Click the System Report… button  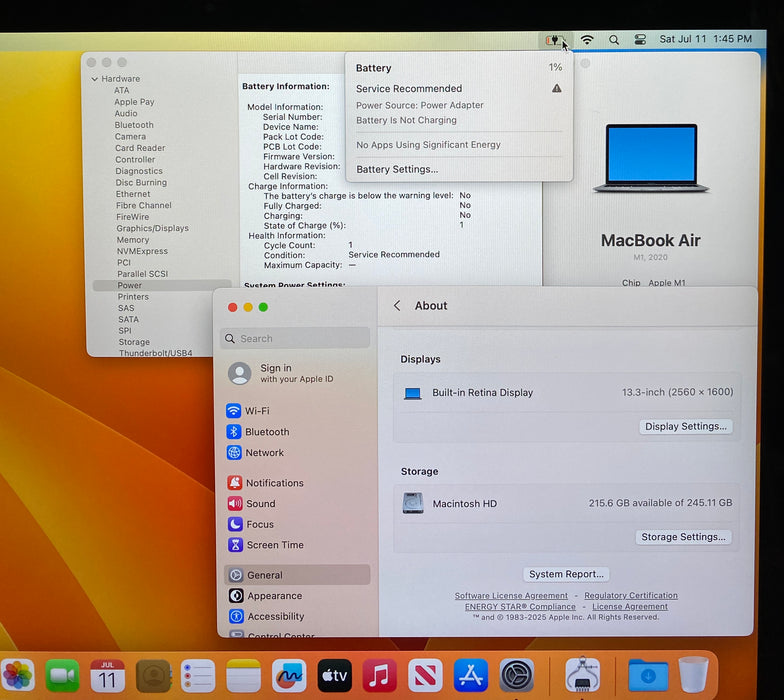pos(566,574)
